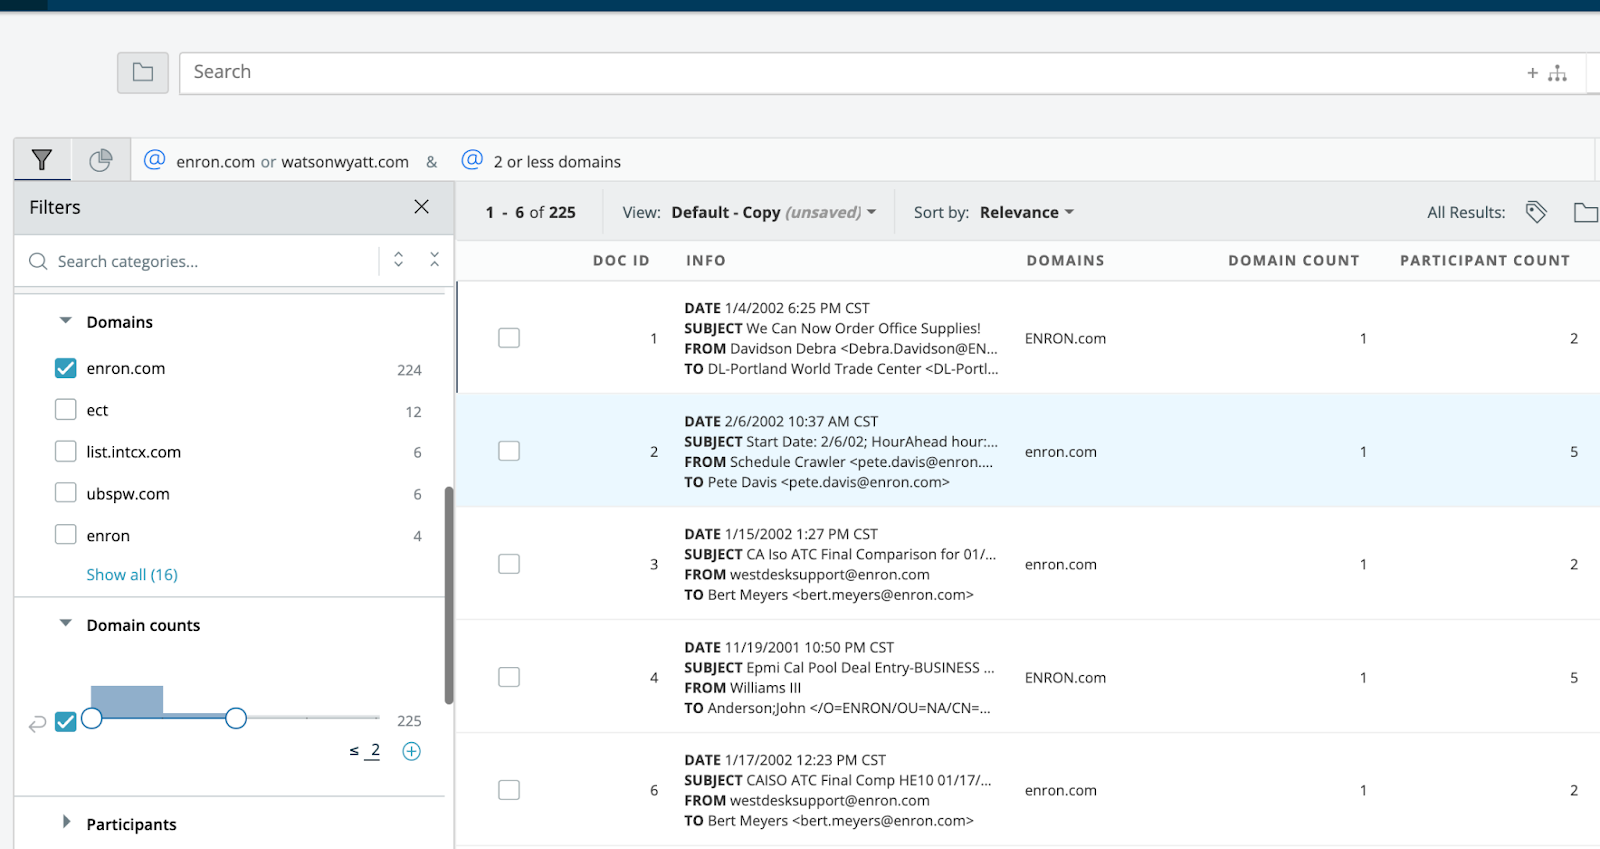The height and width of the screenshot is (849, 1600).
Task: Click the Show all (16) link
Action: pyautogui.click(x=132, y=575)
